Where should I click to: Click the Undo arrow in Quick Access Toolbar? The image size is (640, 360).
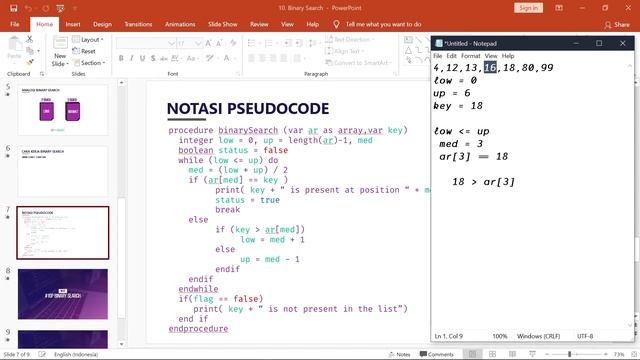[x=28, y=8]
